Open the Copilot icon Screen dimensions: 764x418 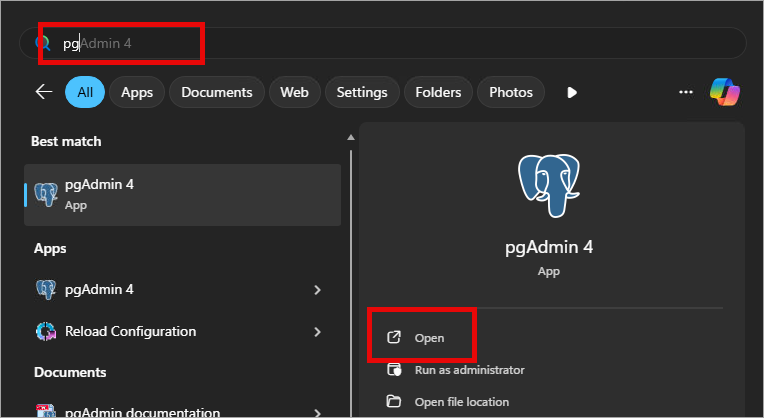pos(724,92)
